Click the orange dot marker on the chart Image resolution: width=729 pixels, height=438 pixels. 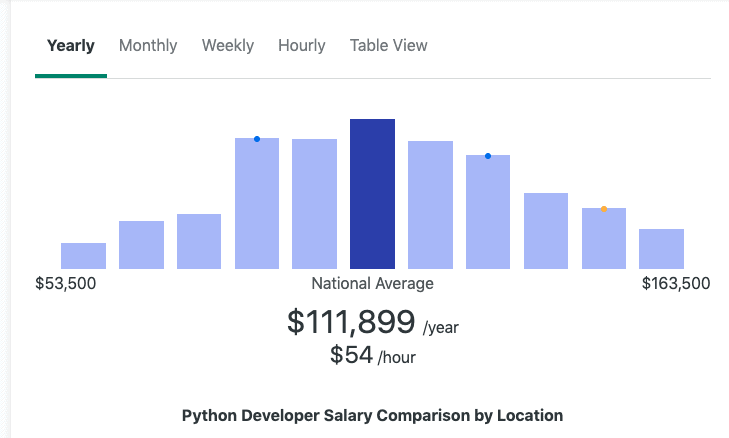[x=604, y=209]
